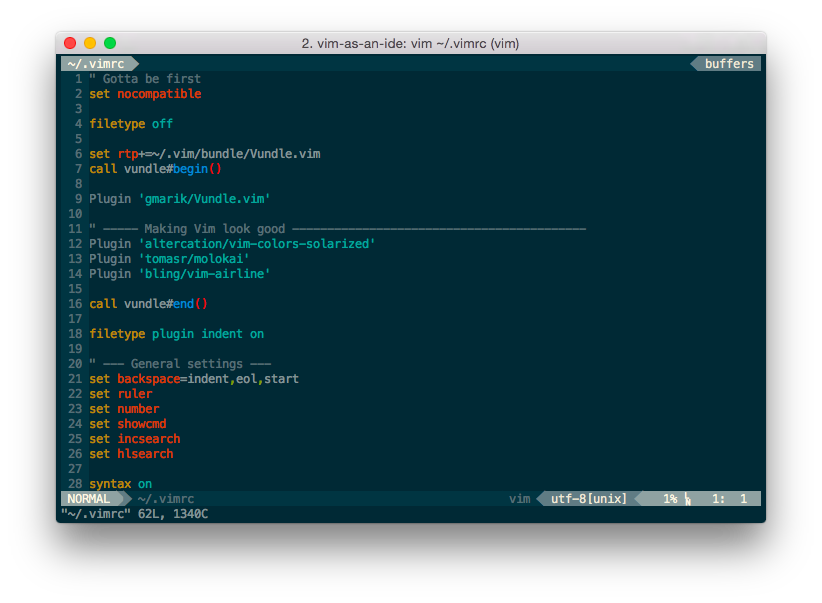822x603 pixels.
Task: Click the 'set rtp+=~/.vim/bundle/Vundle.vim' line
Action: click(x=205, y=154)
